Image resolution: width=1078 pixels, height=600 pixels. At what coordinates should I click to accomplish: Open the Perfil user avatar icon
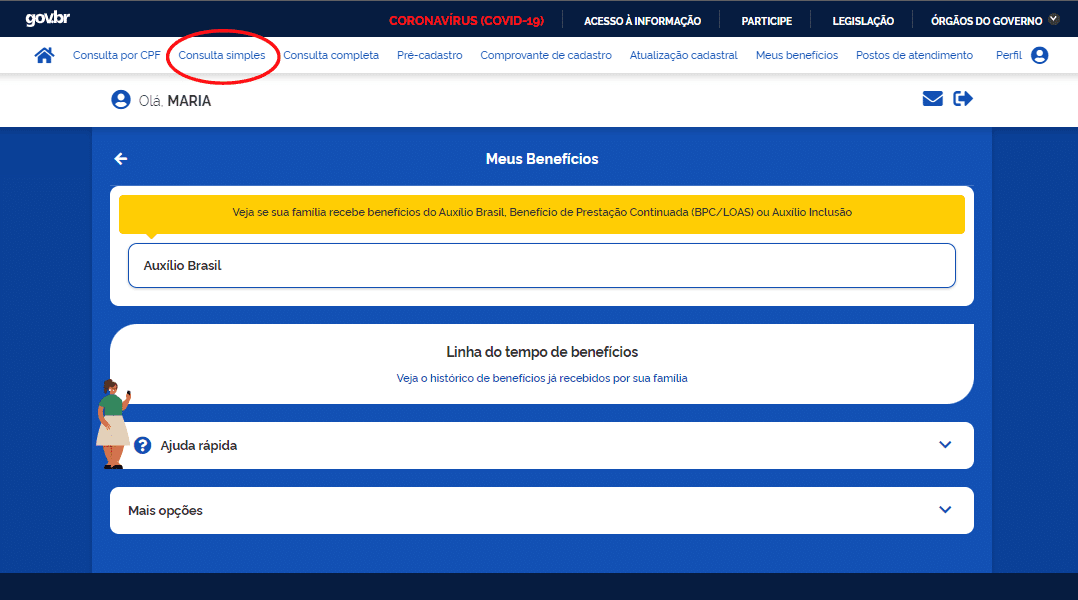click(x=1039, y=55)
